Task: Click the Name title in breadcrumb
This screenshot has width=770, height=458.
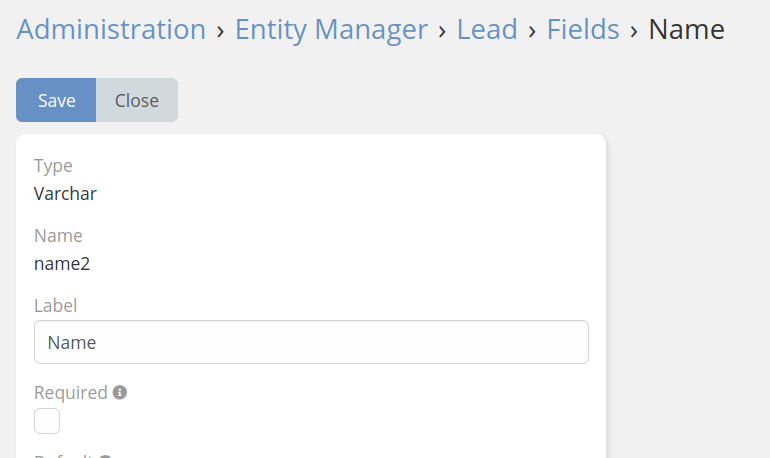Action: 686,29
